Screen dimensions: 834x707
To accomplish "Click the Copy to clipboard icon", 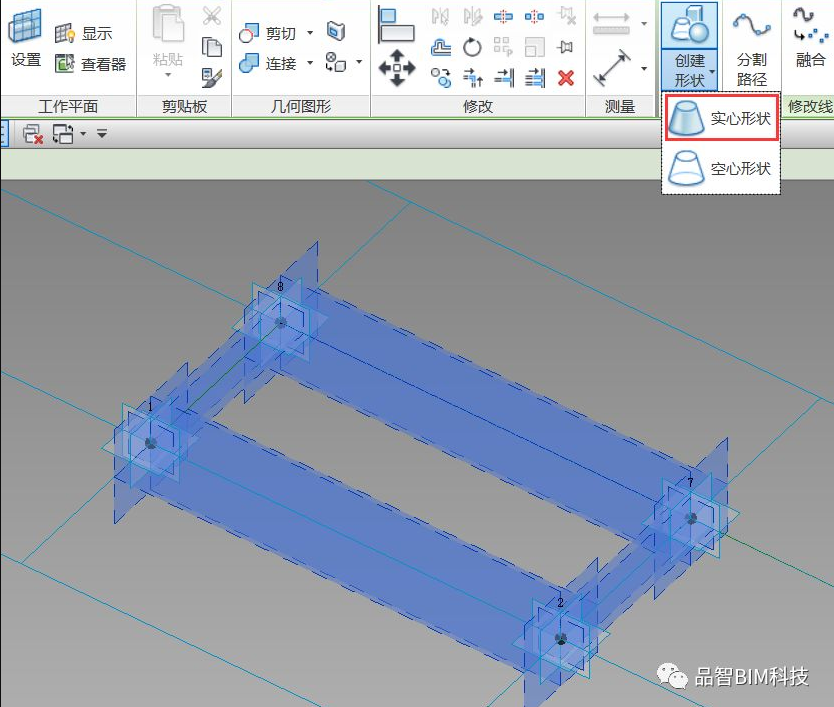I will 211,47.
